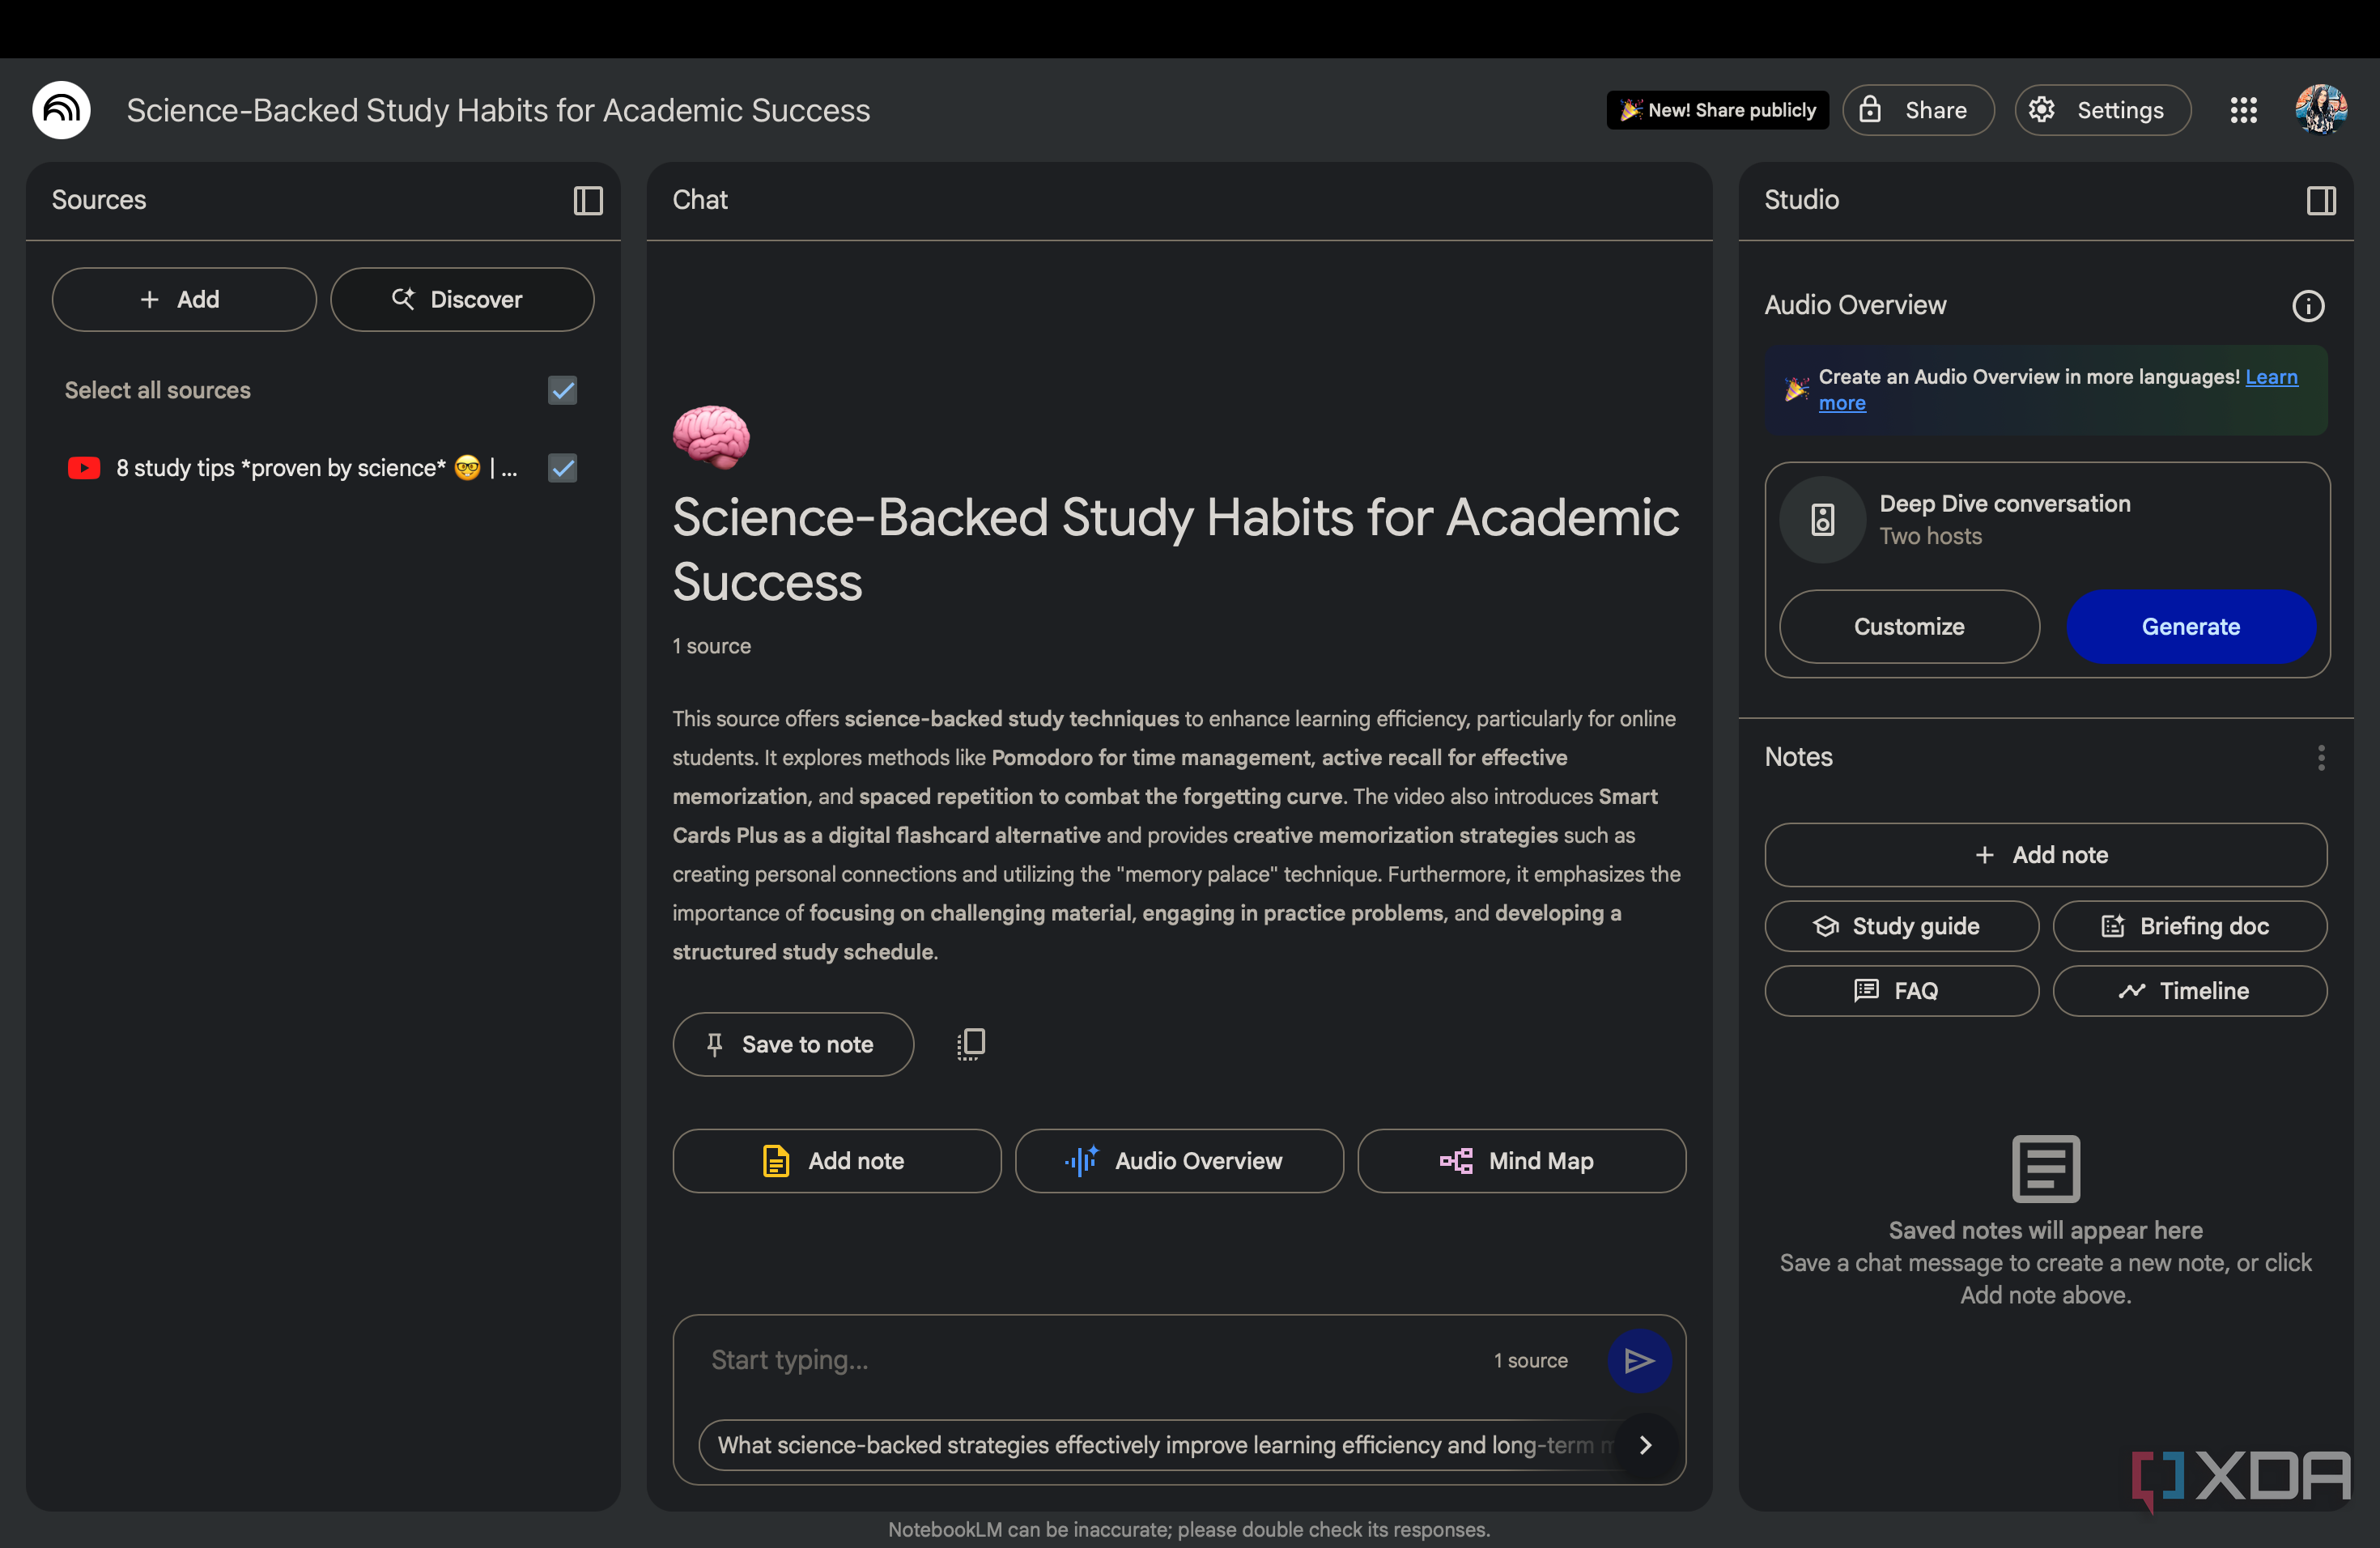Open the Share dialog
The width and height of the screenshot is (2380, 1548).
1918,110
